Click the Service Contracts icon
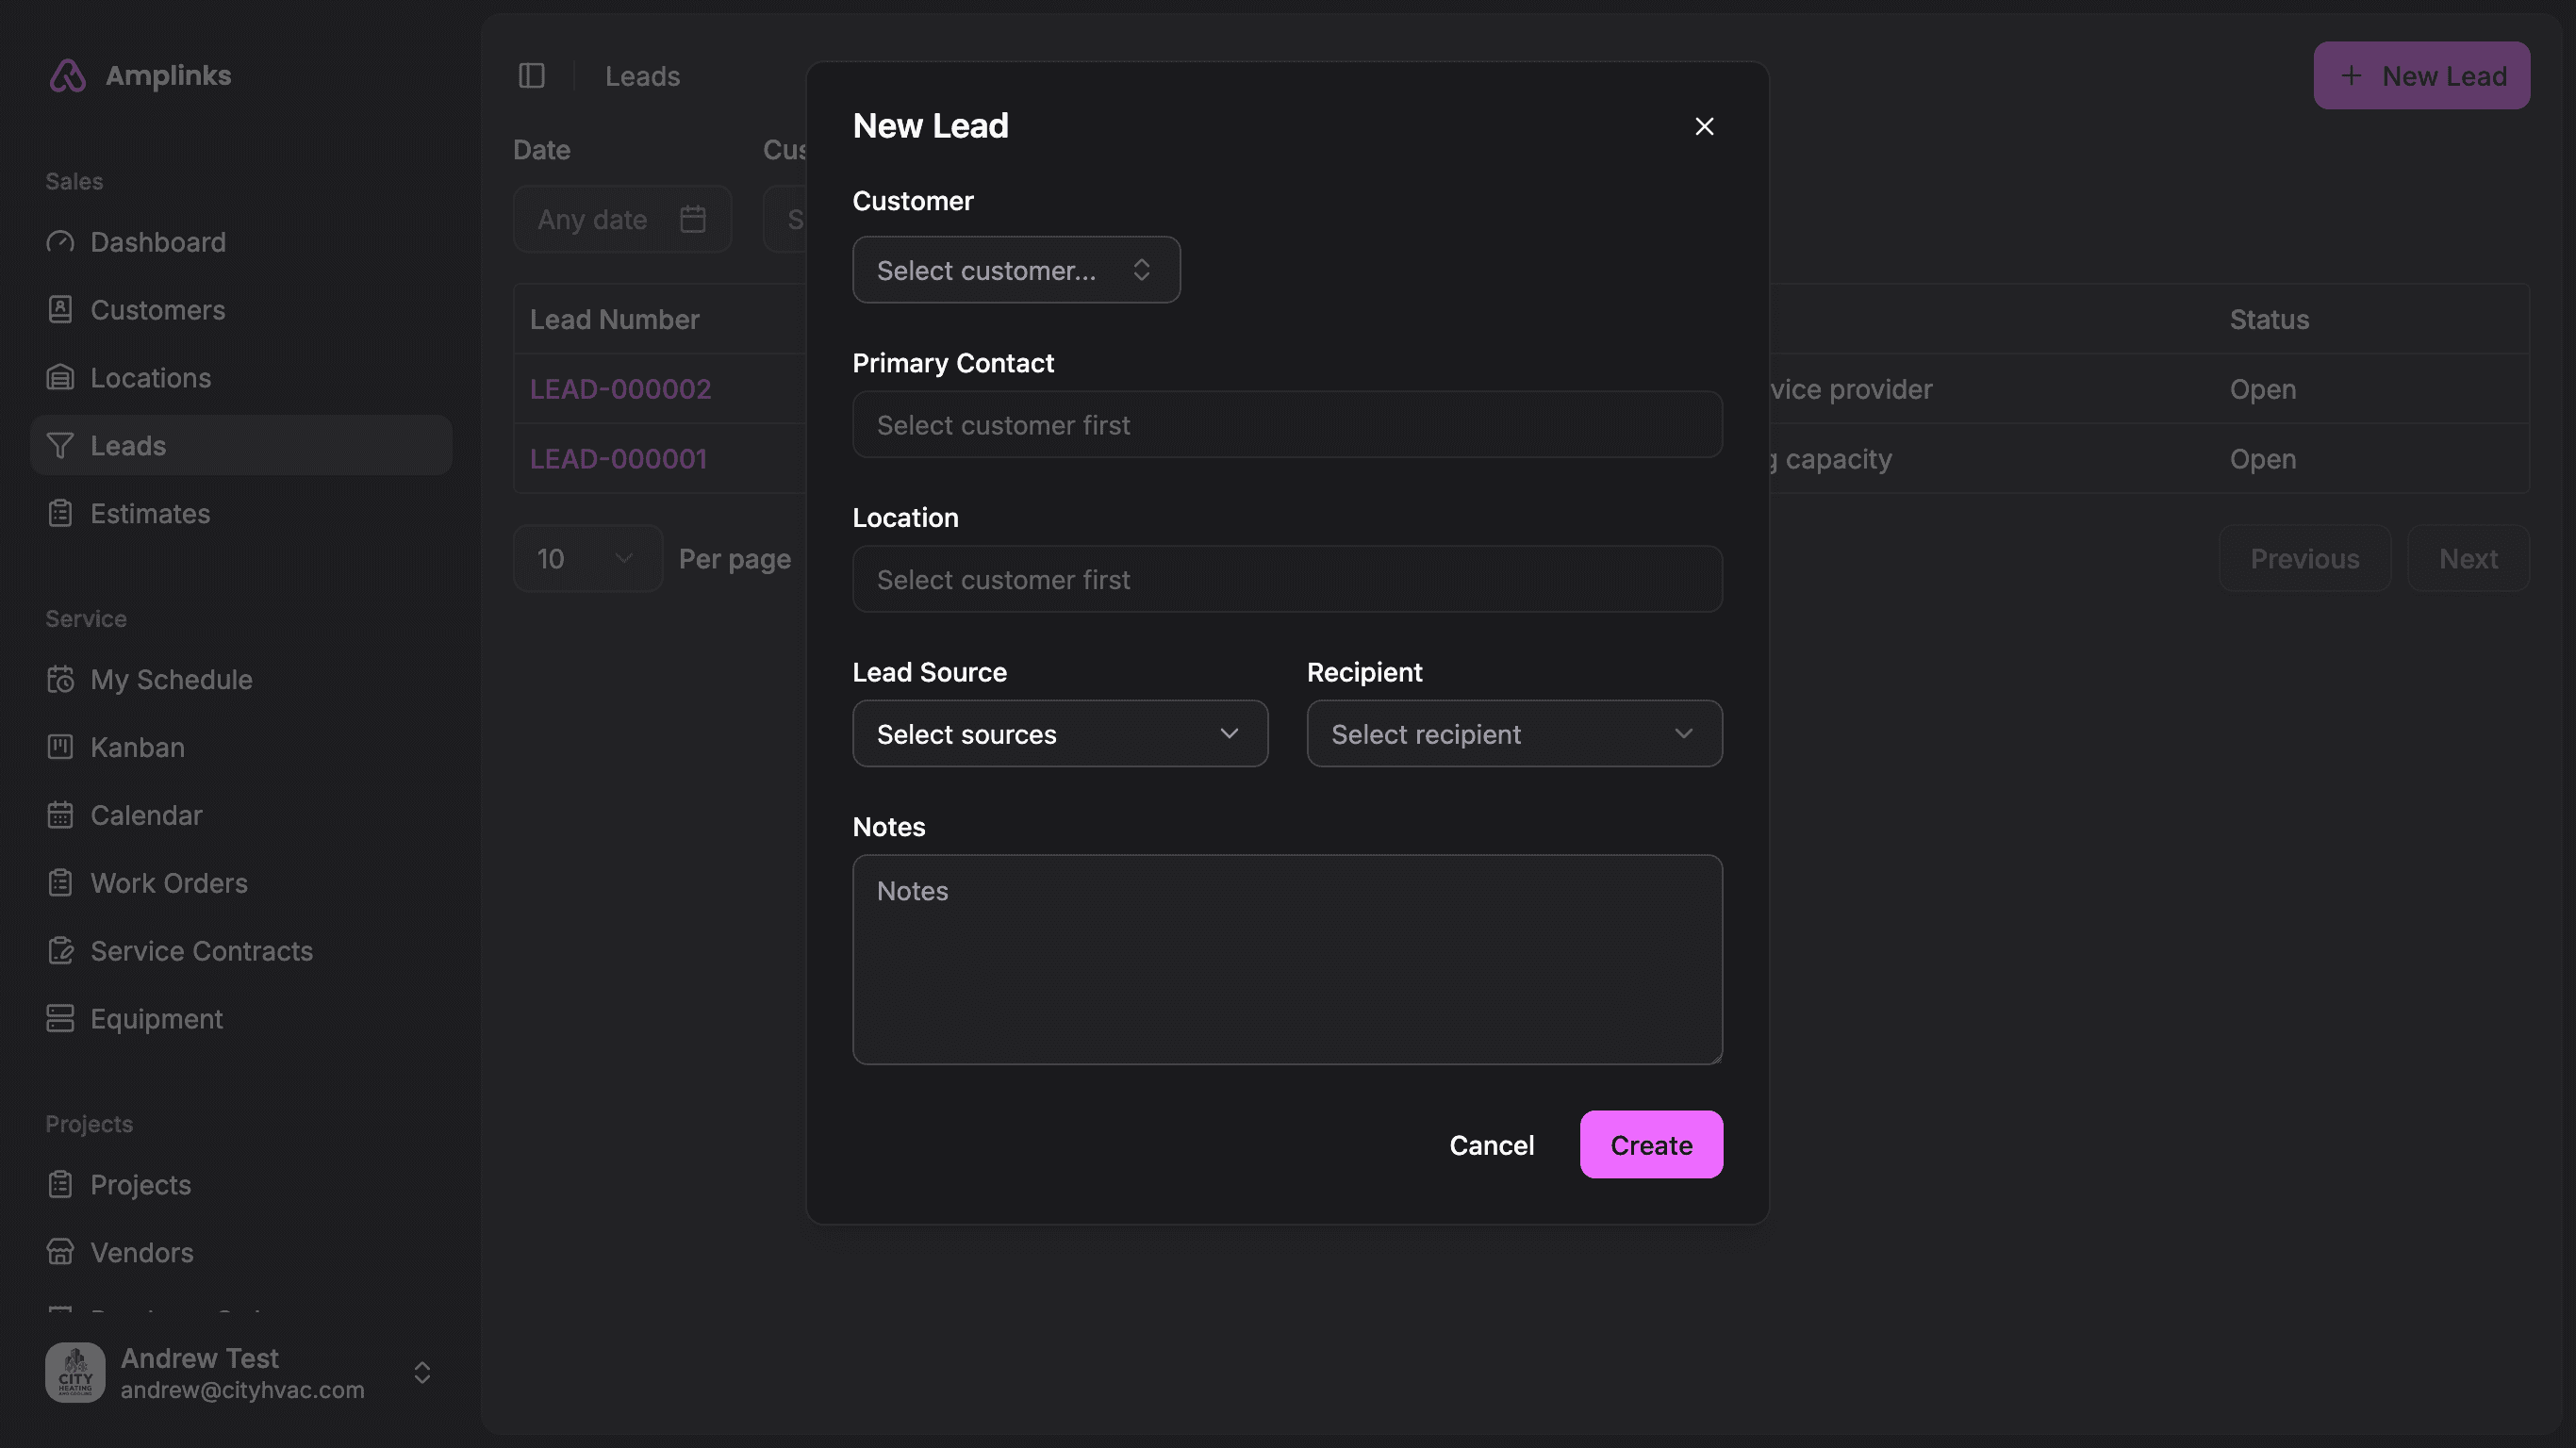 (60, 950)
